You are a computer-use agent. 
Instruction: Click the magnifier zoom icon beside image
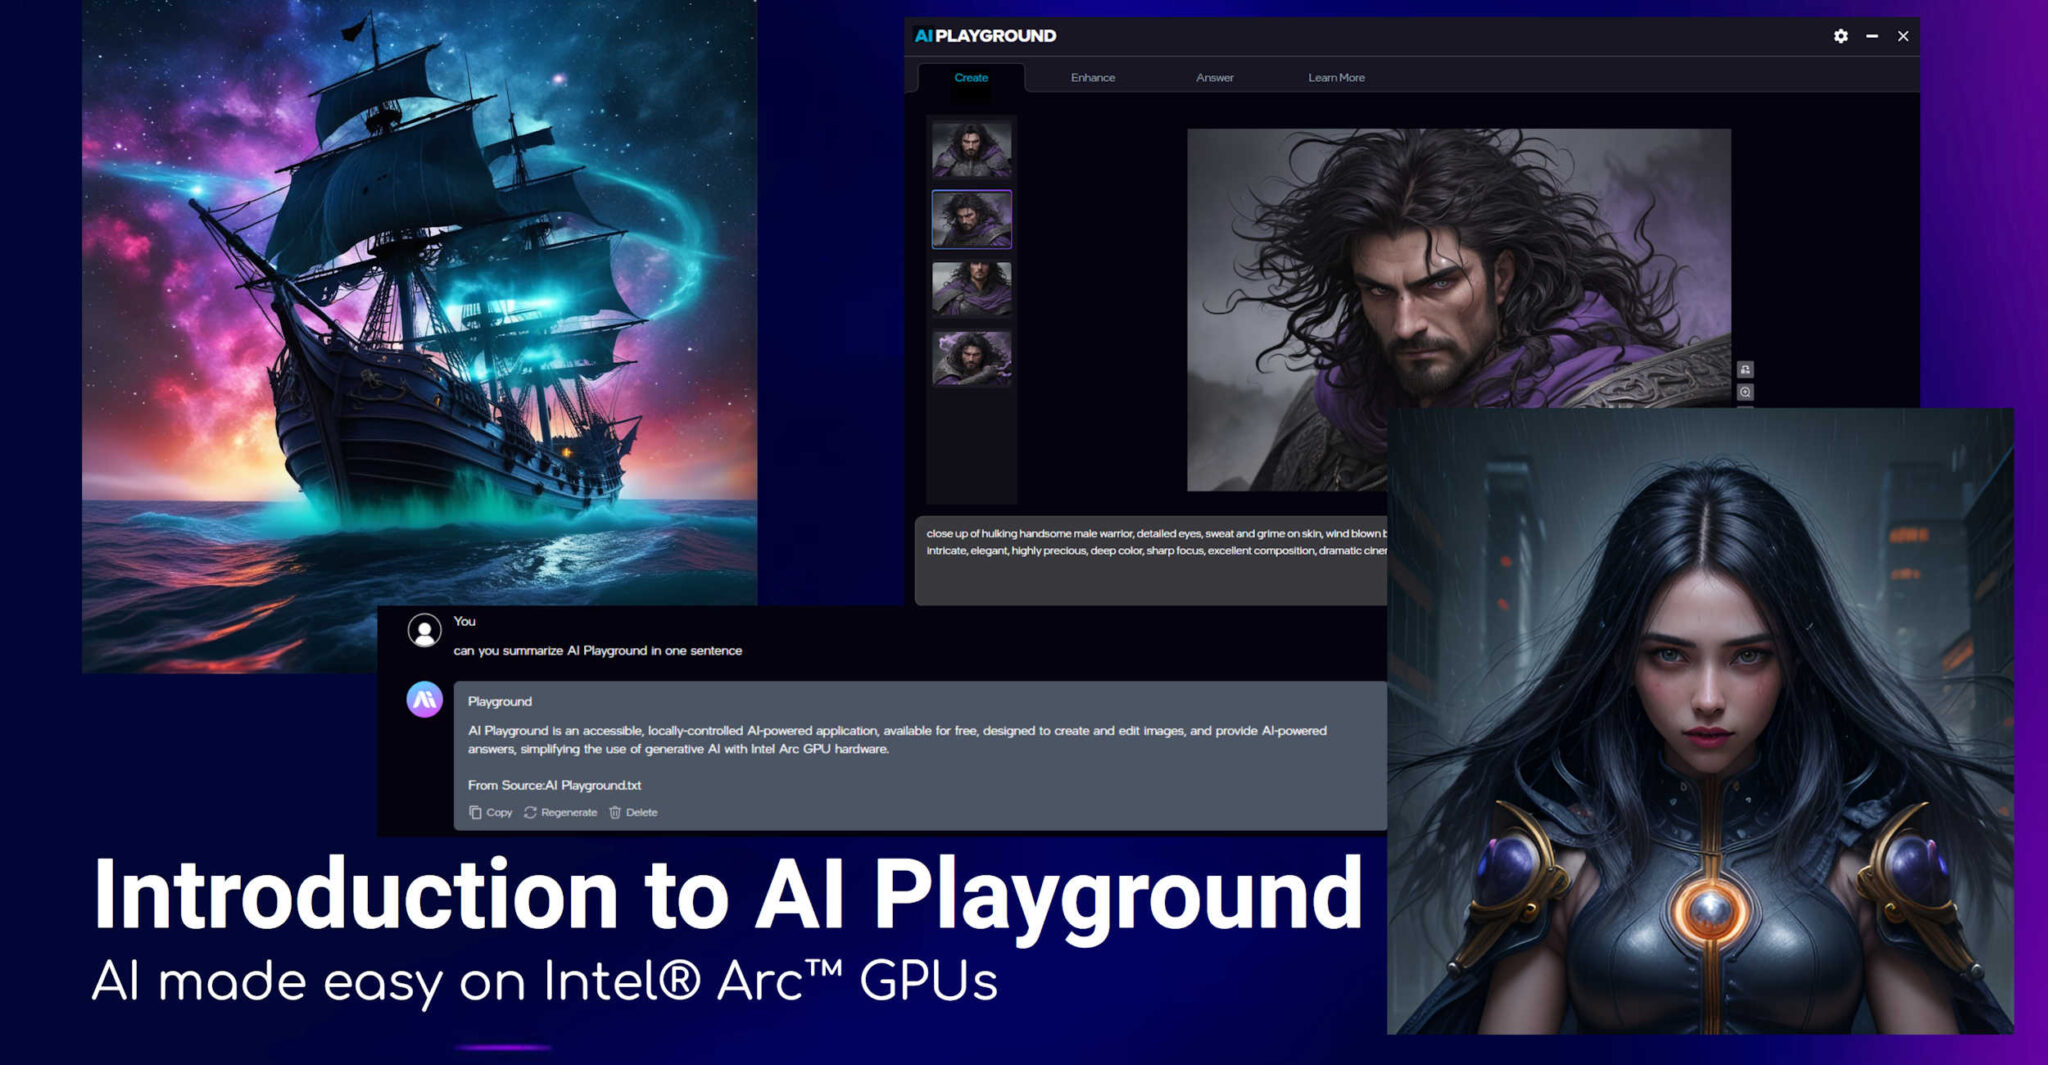tap(1745, 393)
